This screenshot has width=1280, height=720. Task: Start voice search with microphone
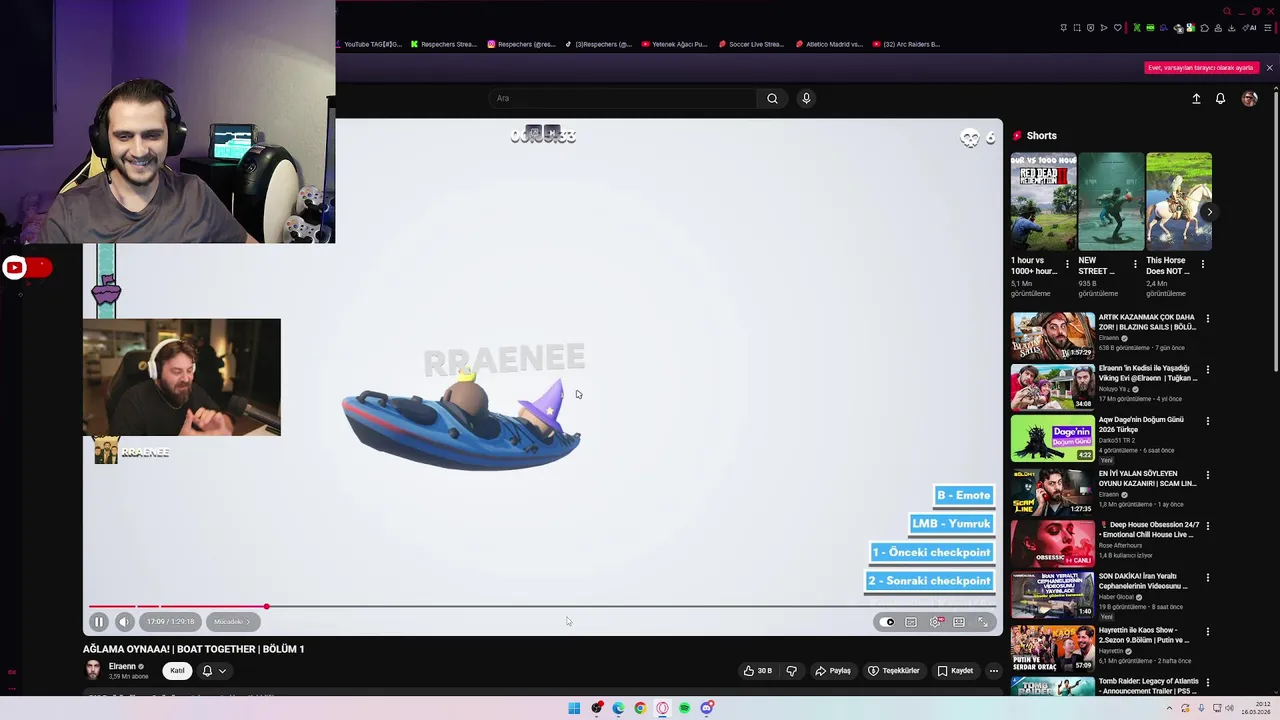click(806, 98)
